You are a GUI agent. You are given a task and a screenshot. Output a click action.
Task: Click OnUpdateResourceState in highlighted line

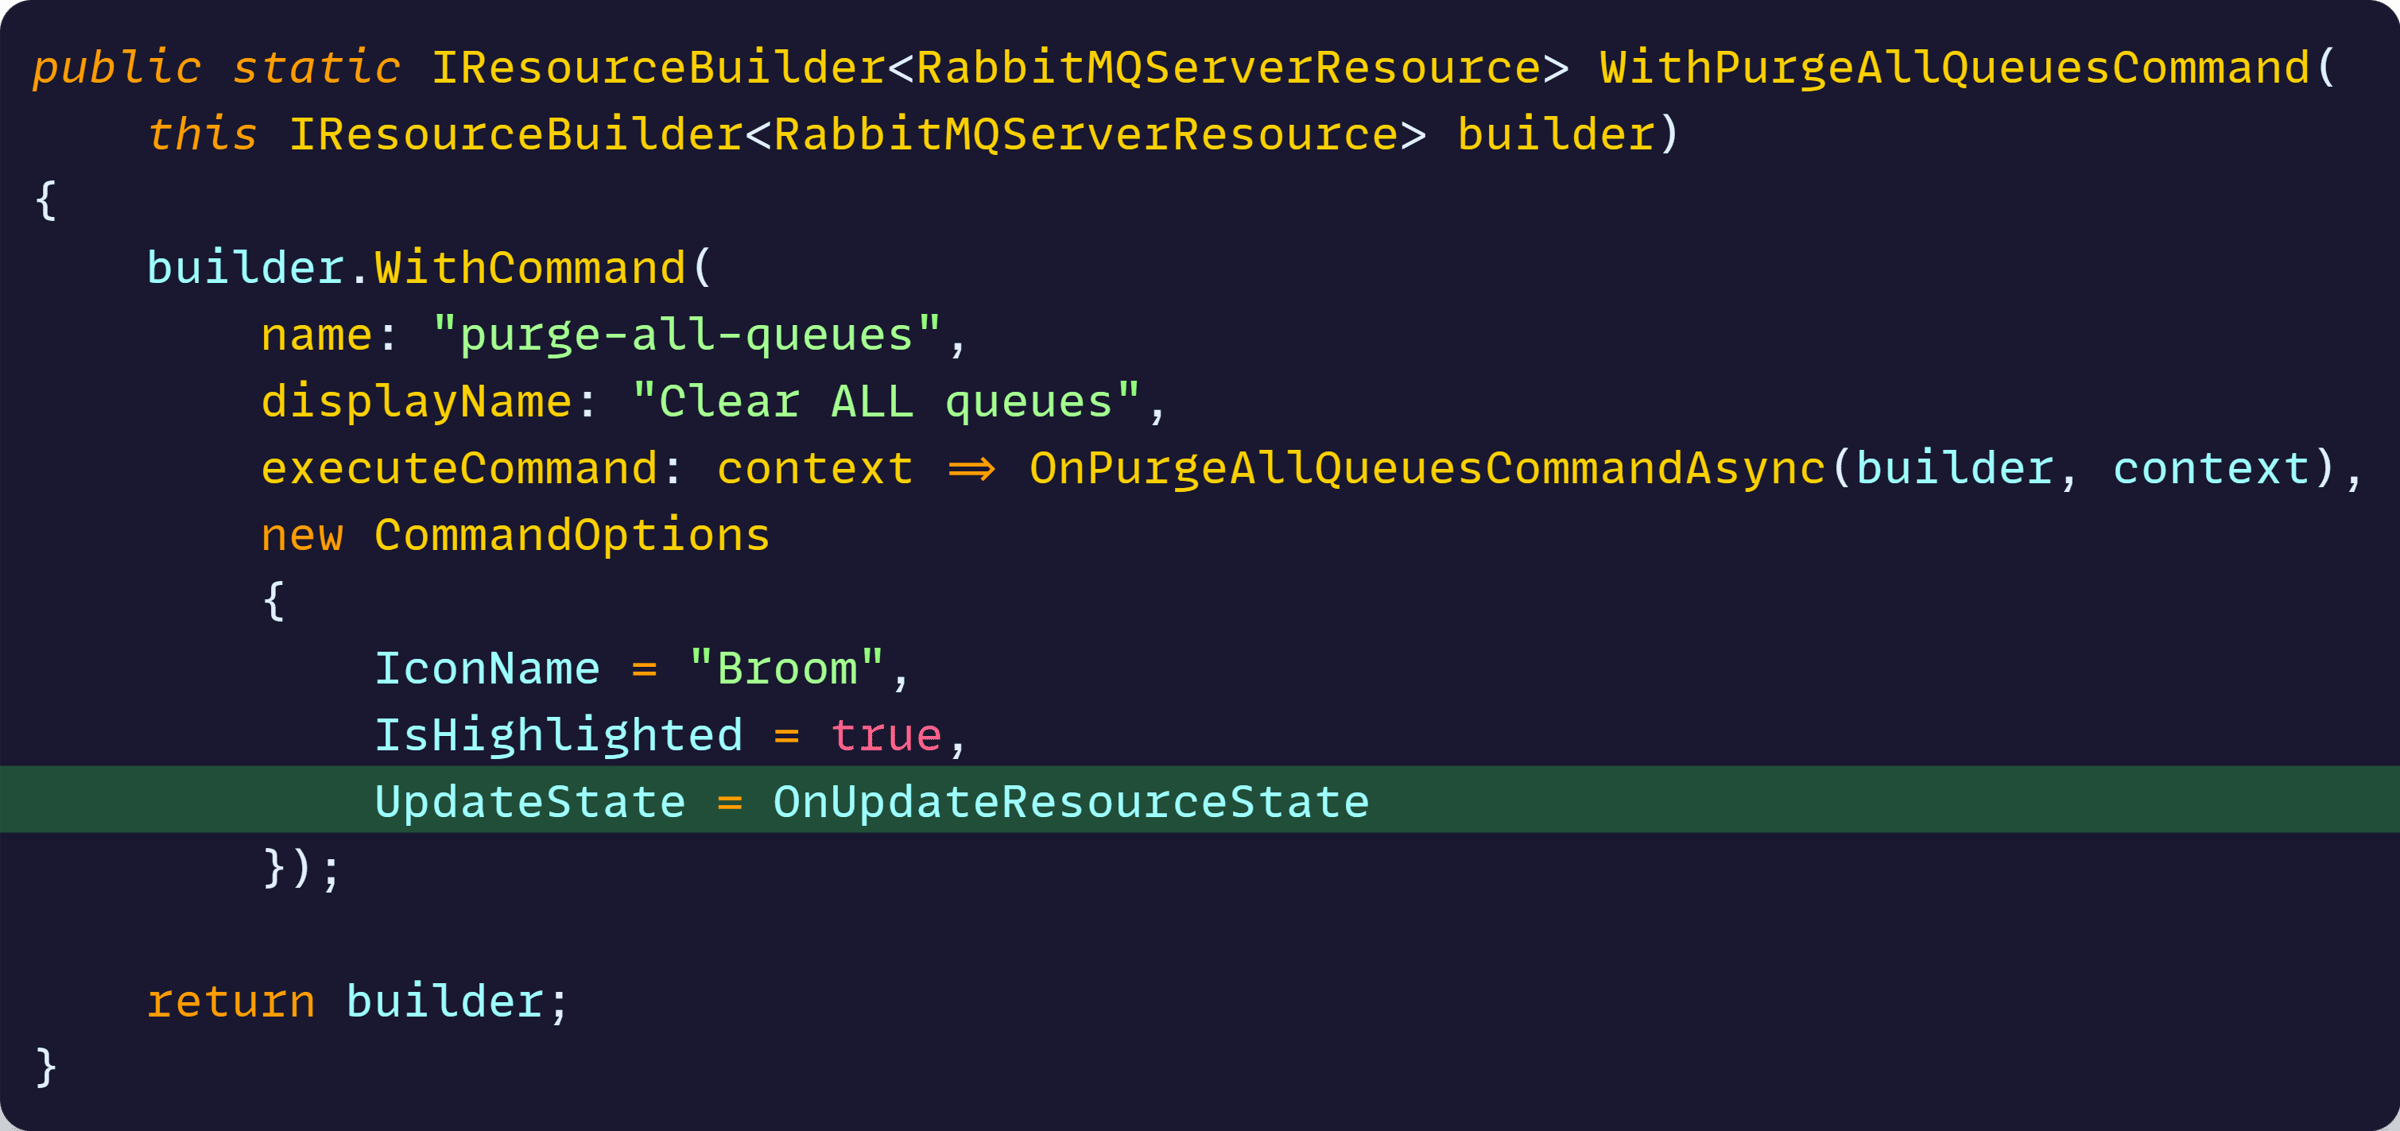(x=1071, y=802)
